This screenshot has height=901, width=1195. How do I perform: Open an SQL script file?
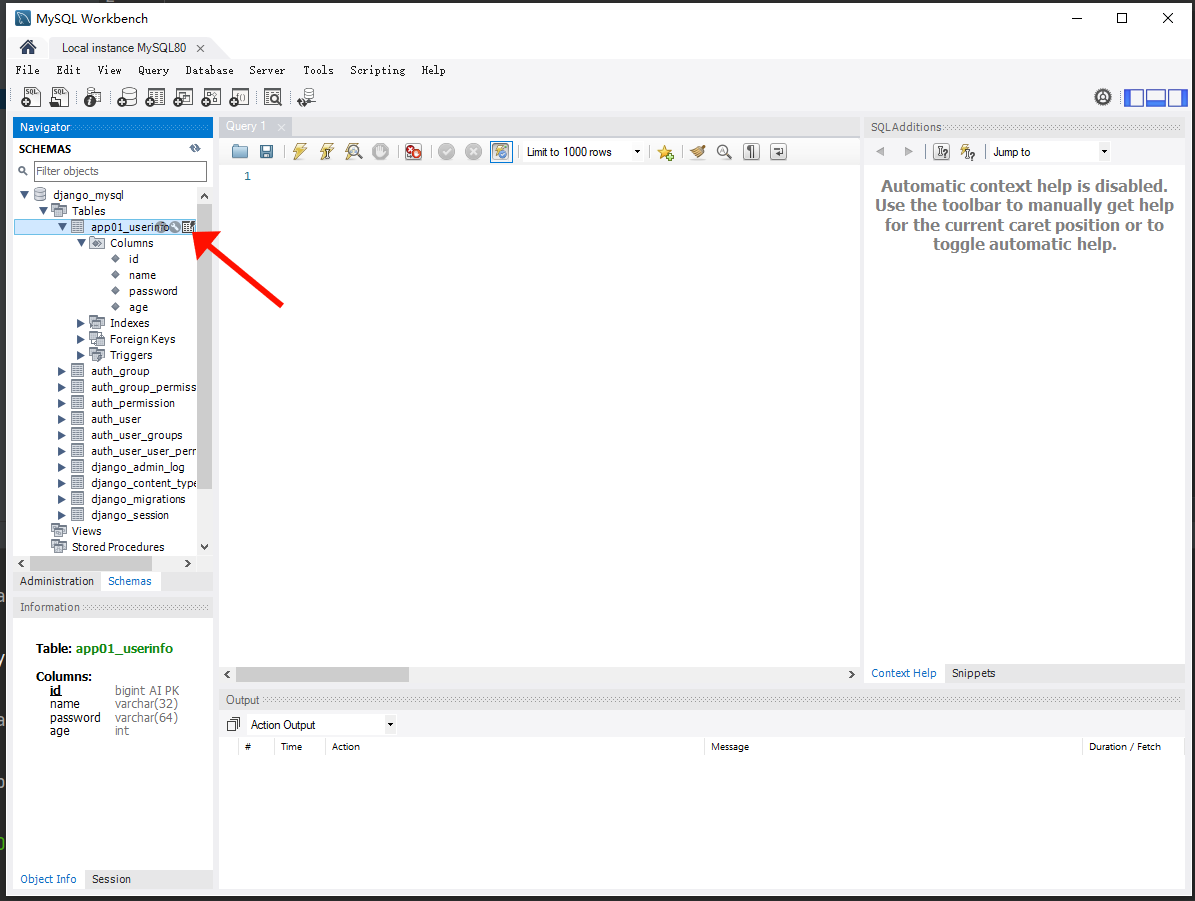point(59,97)
